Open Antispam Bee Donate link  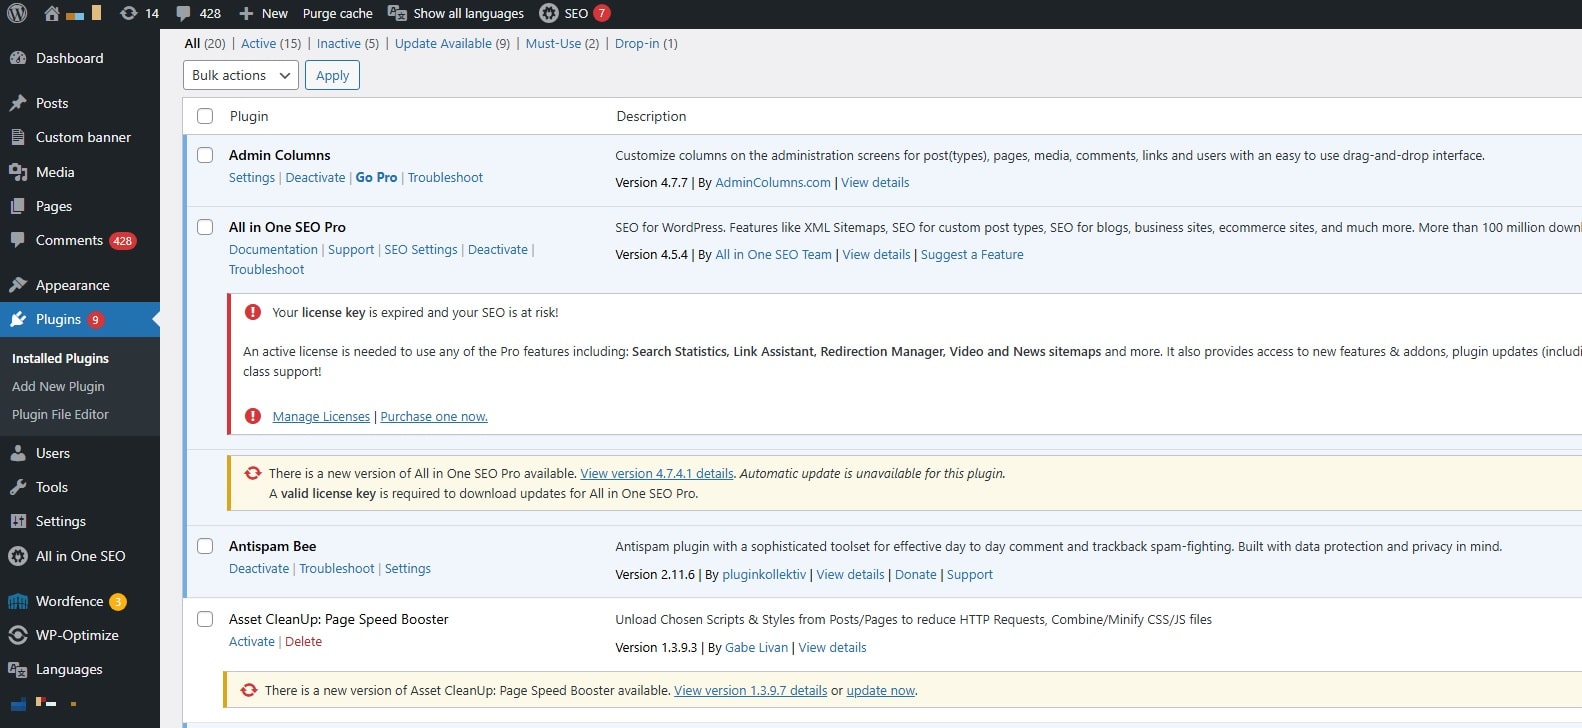click(x=916, y=574)
